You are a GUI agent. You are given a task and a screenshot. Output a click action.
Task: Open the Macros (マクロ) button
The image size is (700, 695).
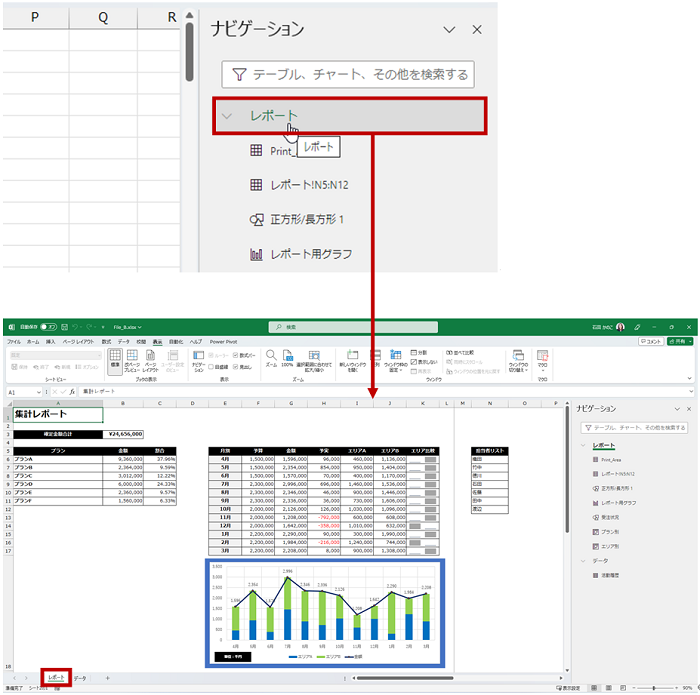(543, 358)
